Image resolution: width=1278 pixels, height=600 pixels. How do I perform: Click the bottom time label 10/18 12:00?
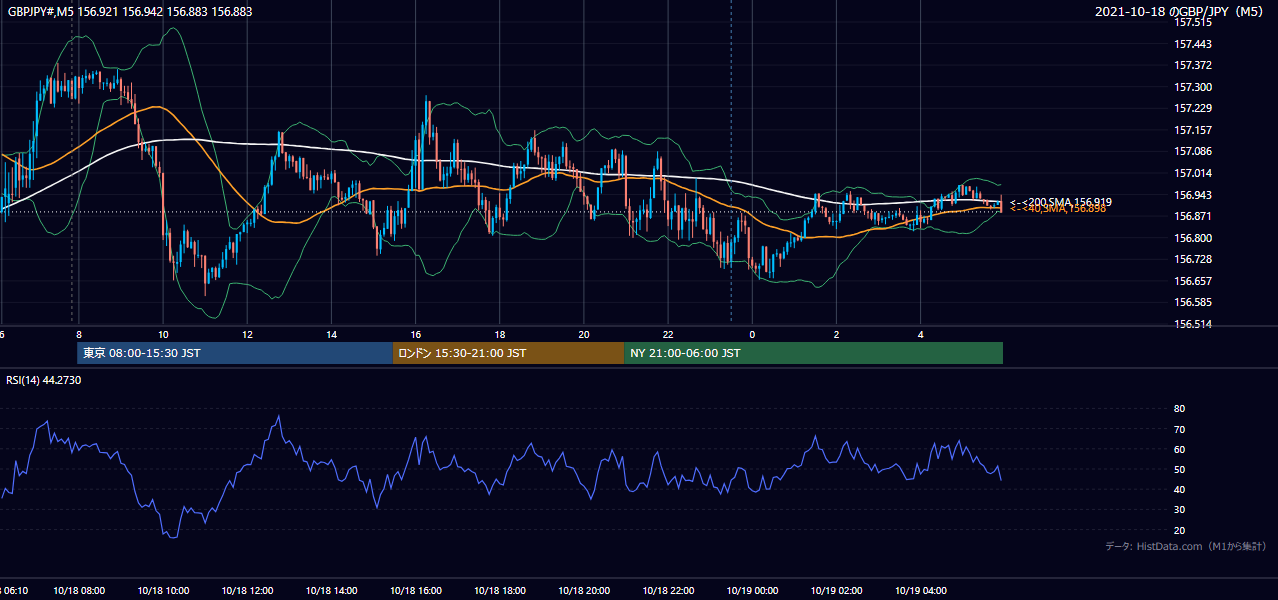[247, 591]
